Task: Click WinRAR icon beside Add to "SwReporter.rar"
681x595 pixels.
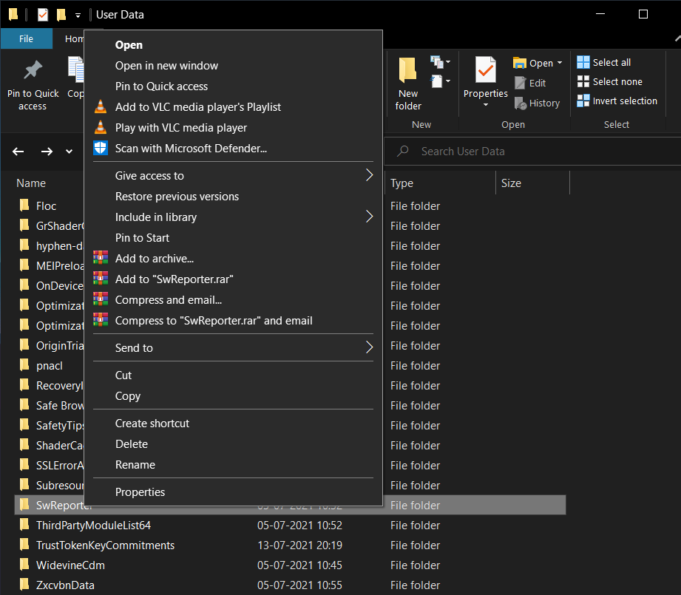Action: (100, 278)
